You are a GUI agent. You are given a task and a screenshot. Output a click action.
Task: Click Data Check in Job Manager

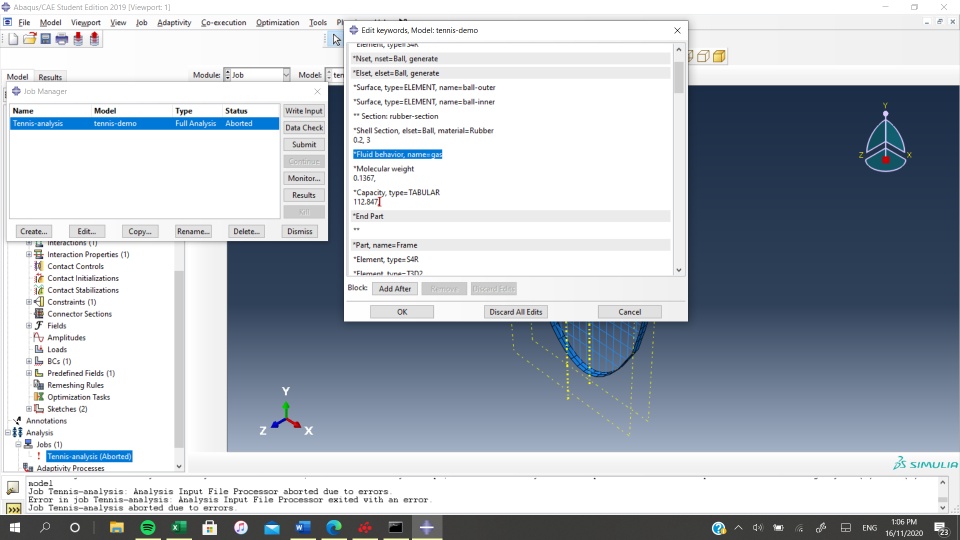point(304,127)
